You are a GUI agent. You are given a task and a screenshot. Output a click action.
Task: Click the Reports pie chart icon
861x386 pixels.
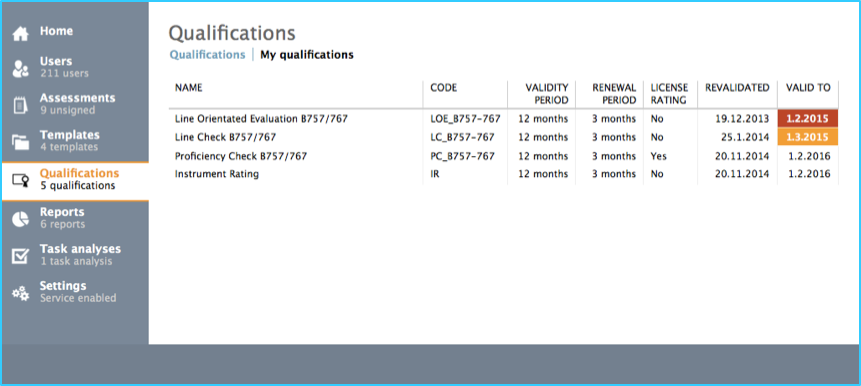[20, 219]
